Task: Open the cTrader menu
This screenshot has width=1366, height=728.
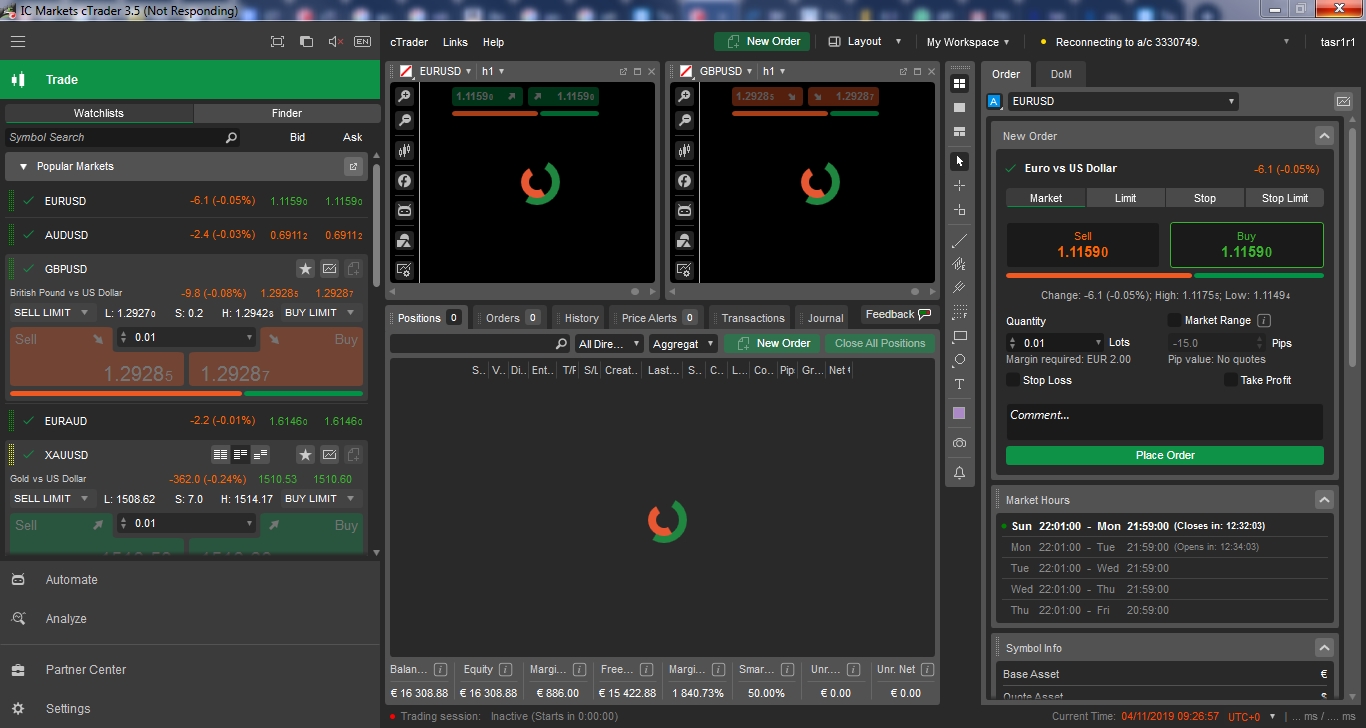Action: click(409, 42)
